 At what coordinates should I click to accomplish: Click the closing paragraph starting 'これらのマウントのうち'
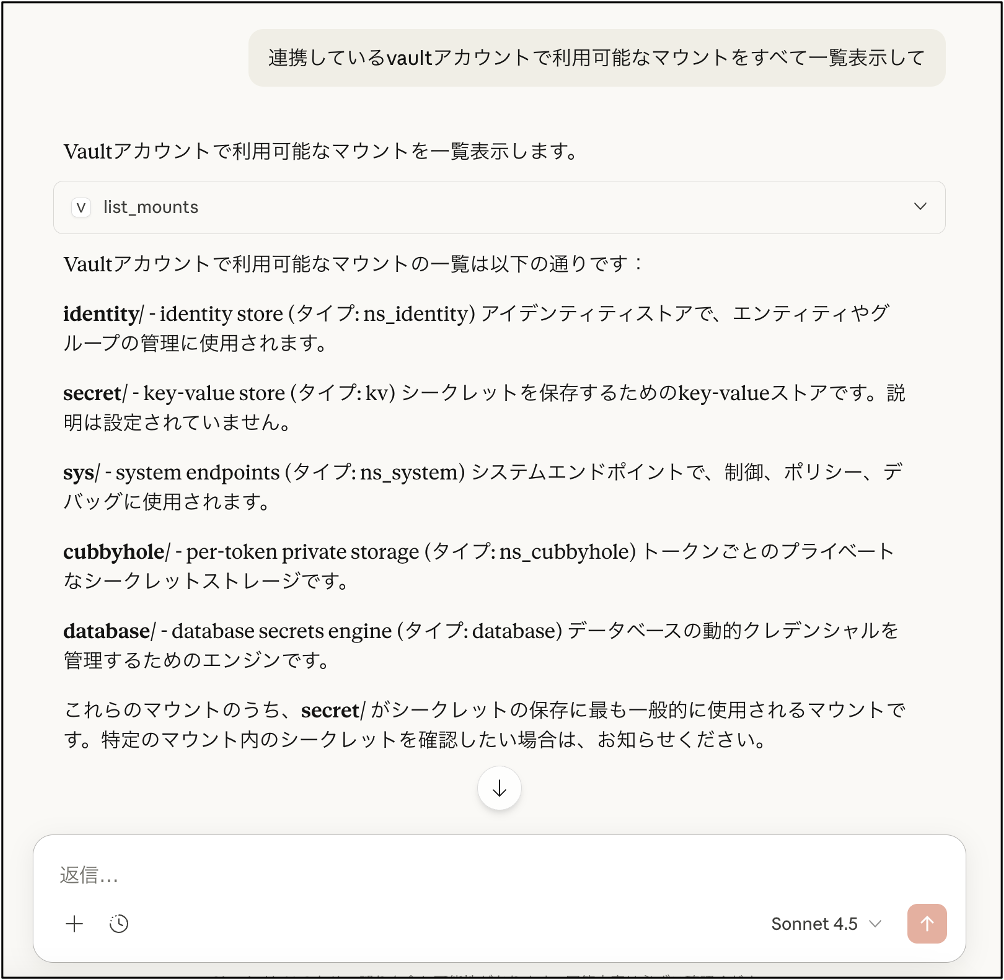coord(484,725)
